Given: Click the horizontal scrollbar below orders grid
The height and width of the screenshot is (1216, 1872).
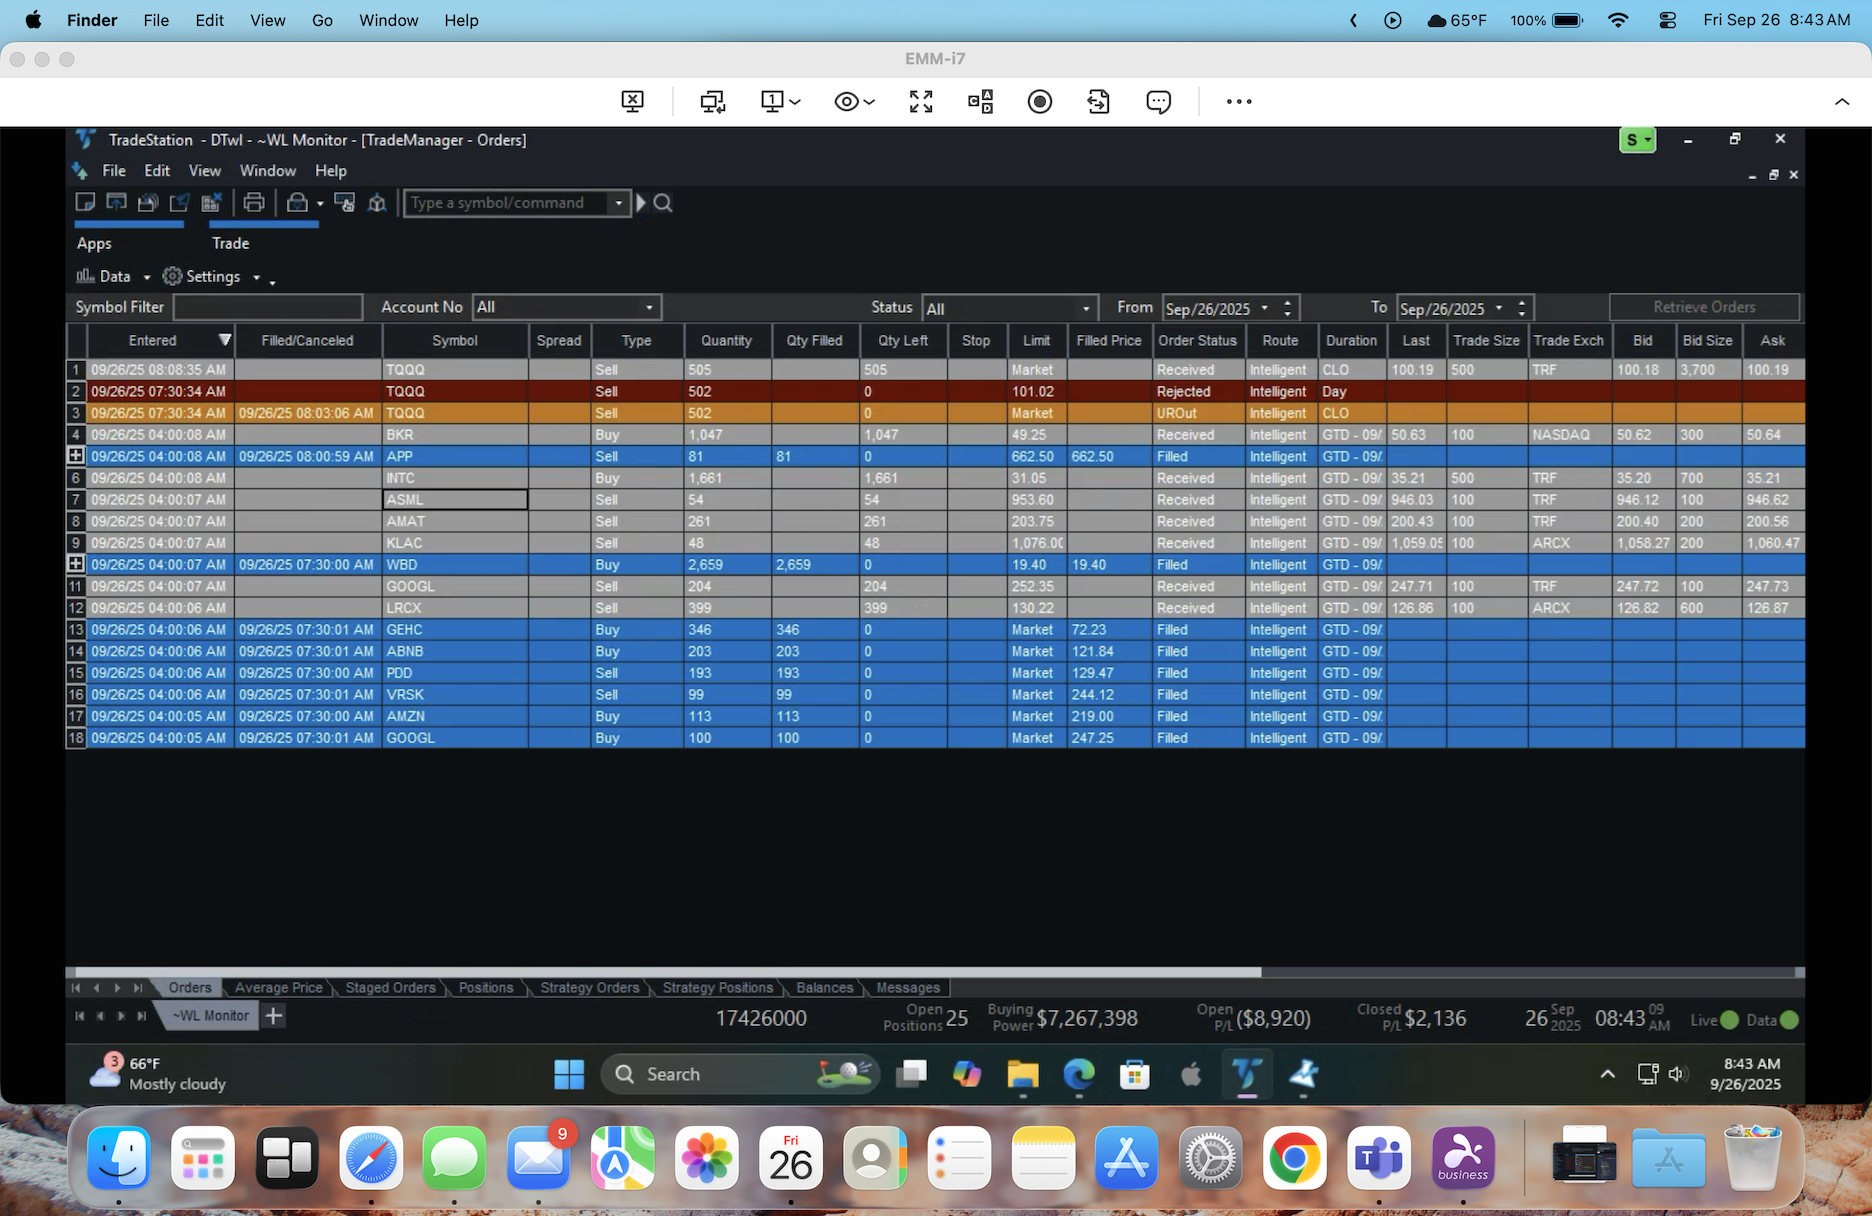Looking at the screenshot, I should point(668,972).
